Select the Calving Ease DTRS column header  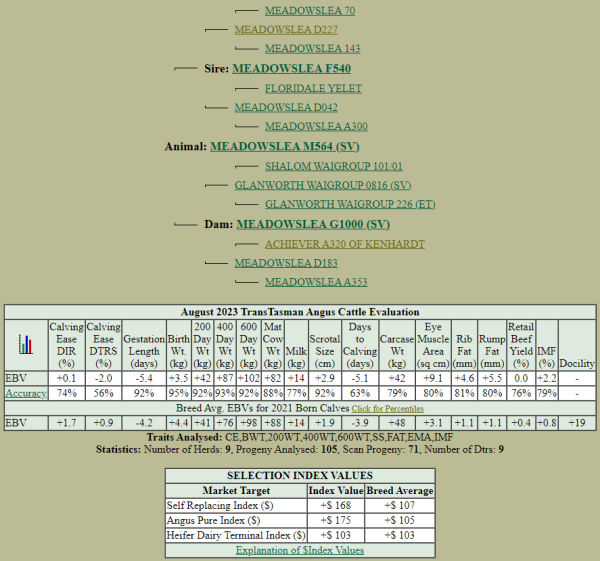pos(103,345)
